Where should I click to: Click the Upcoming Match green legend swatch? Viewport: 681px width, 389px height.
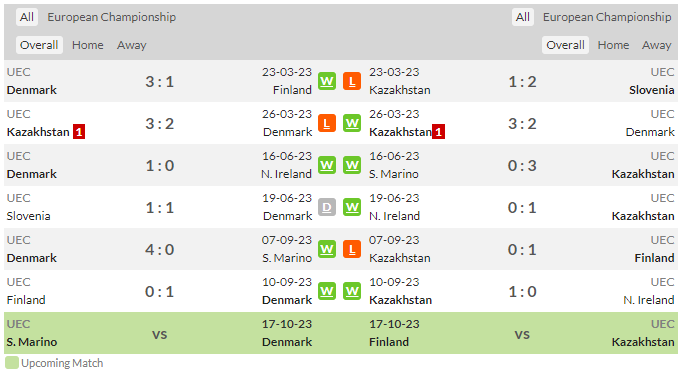pos(12,363)
